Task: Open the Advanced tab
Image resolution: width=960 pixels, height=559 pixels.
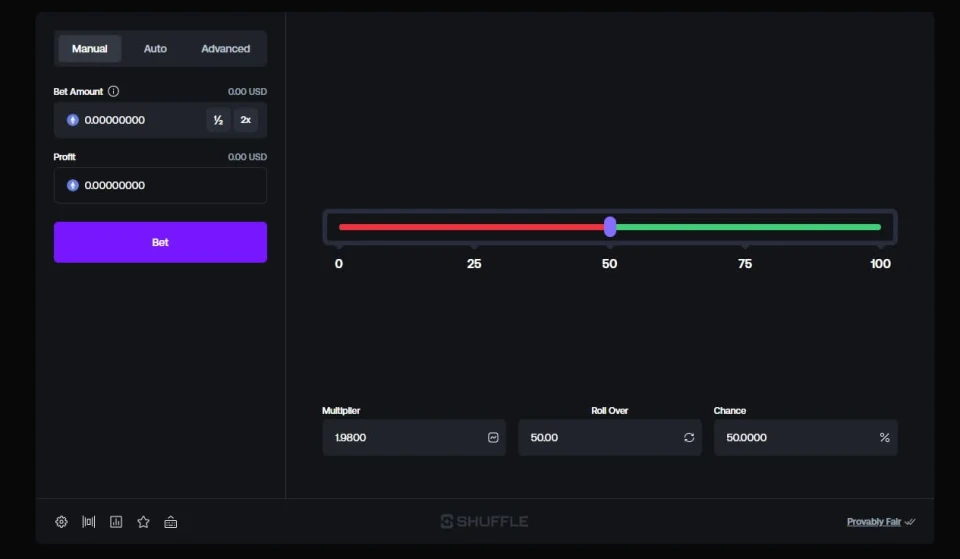Action: click(225, 48)
